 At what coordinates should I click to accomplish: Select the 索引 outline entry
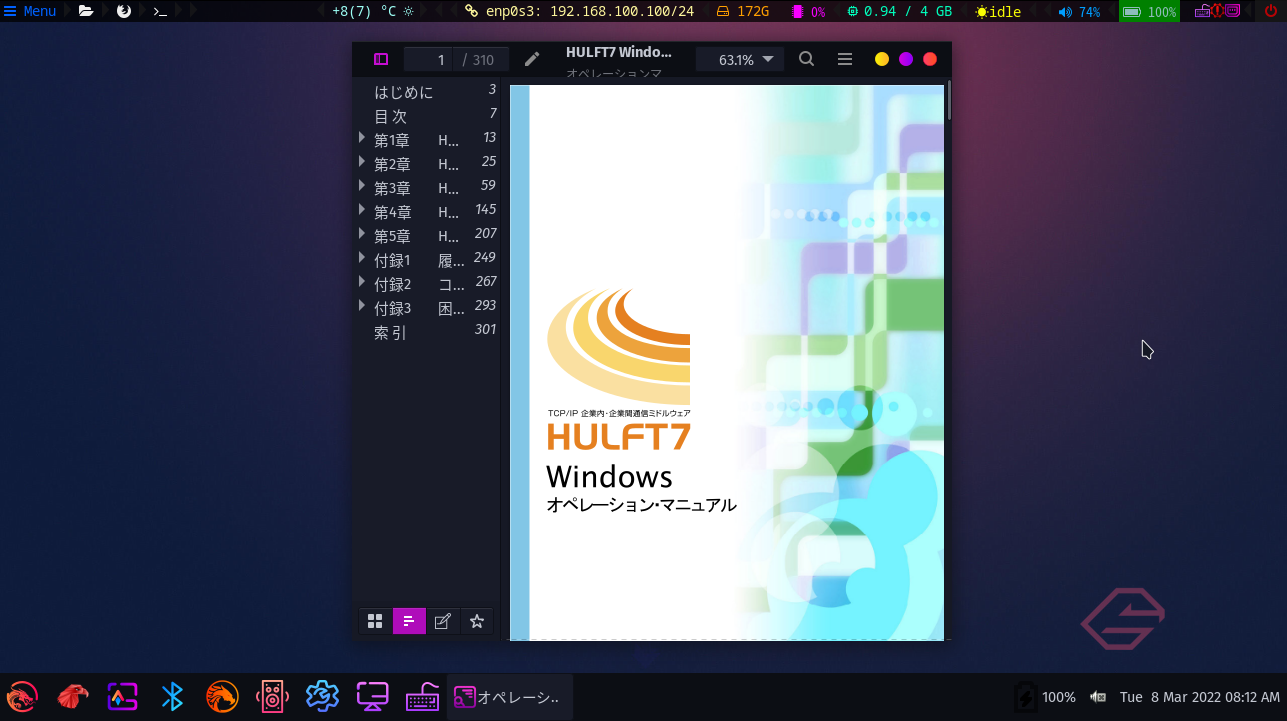click(391, 333)
